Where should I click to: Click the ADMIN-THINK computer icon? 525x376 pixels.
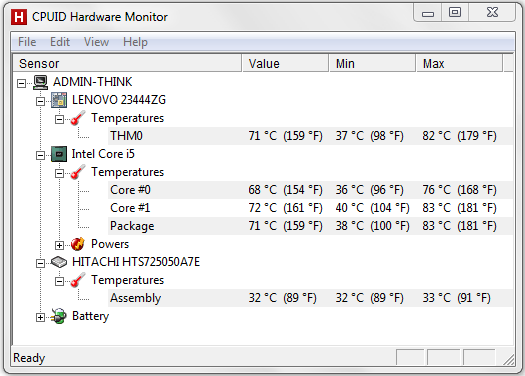[41, 82]
